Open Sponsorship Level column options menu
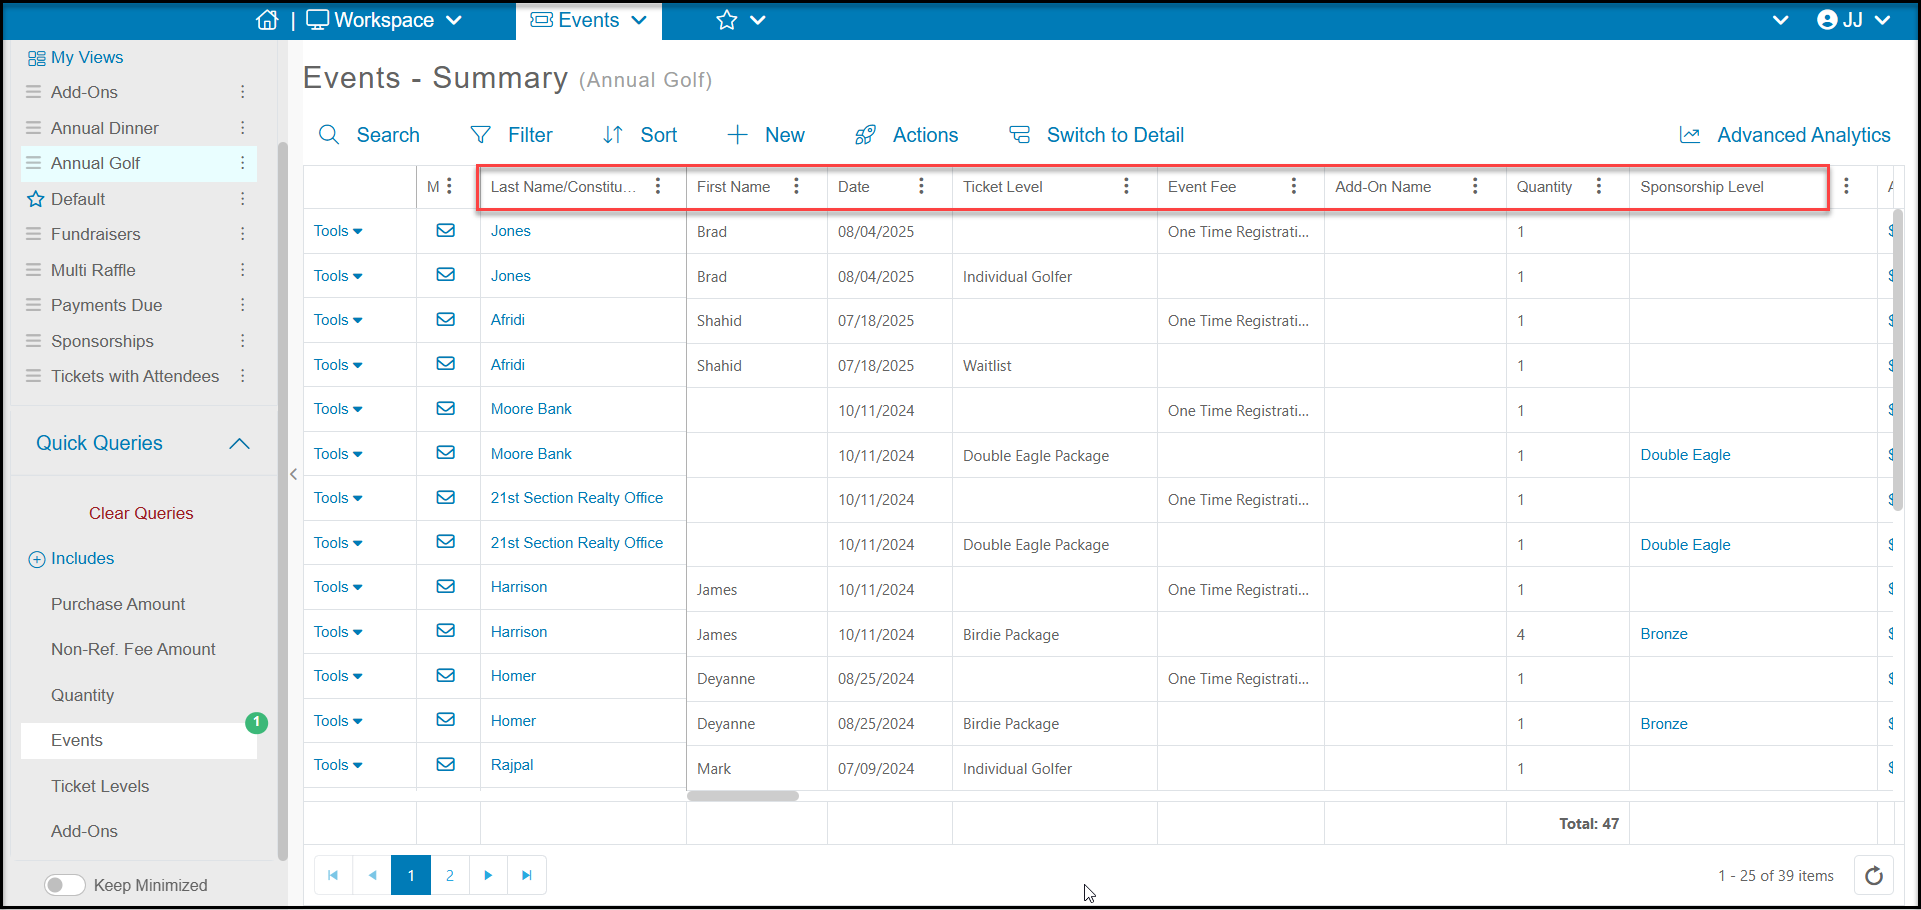1921x910 pixels. pos(1846,186)
